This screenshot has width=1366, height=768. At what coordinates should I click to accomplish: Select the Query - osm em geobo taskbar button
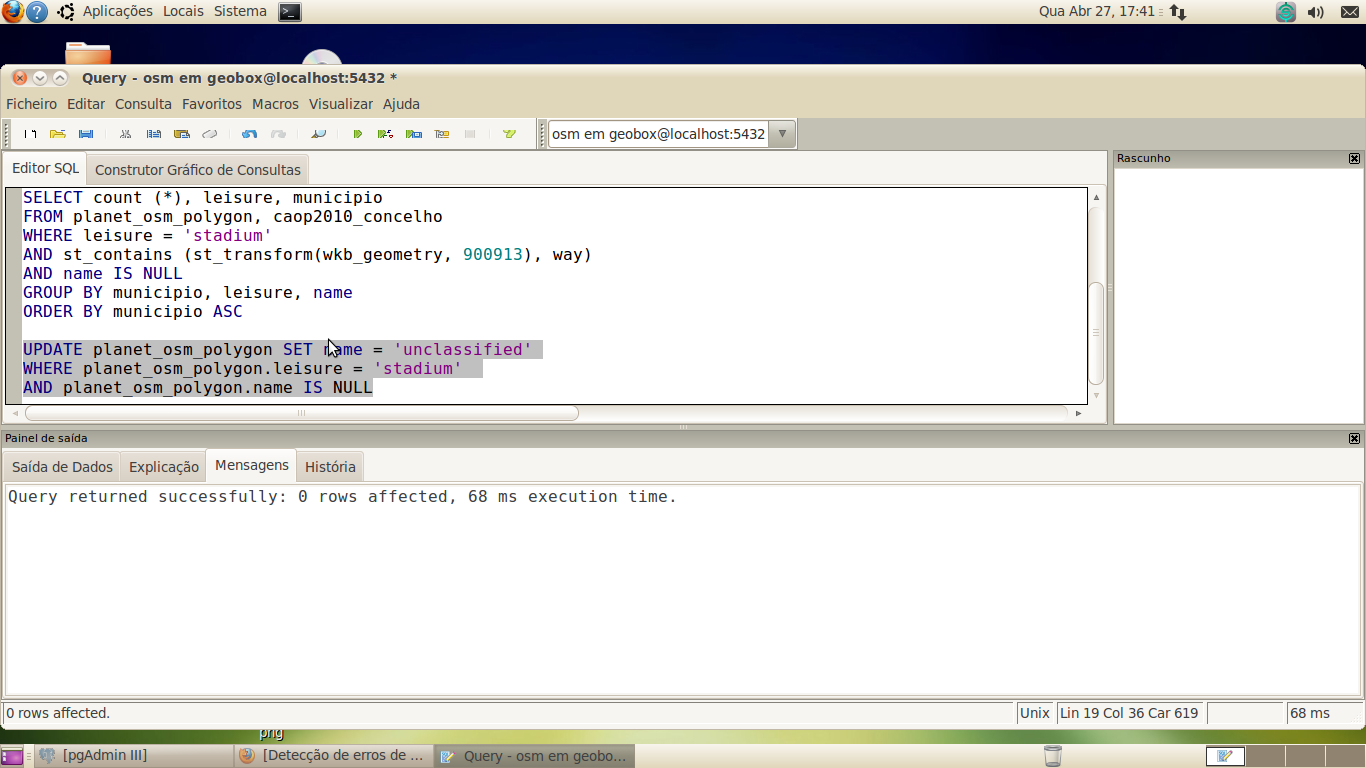[534, 756]
